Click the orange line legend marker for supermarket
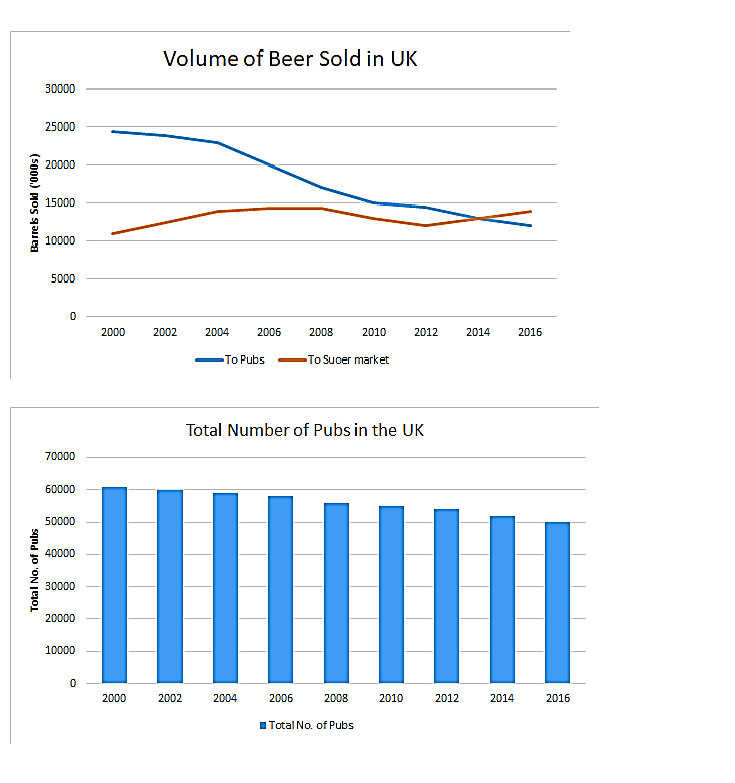Screen dimensions: 735x783 click(x=292, y=360)
